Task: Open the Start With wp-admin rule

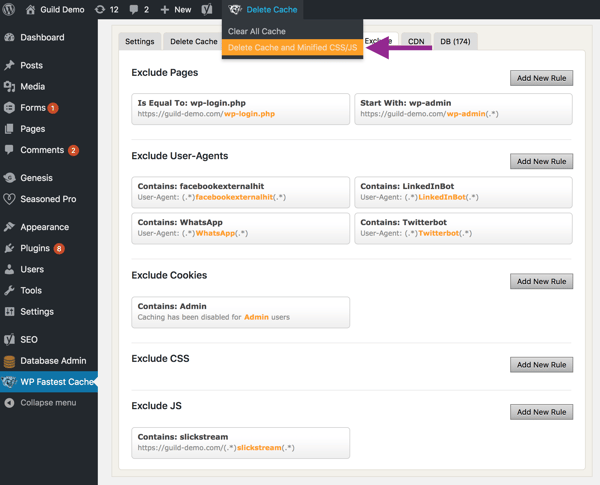Action: [x=463, y=109]
